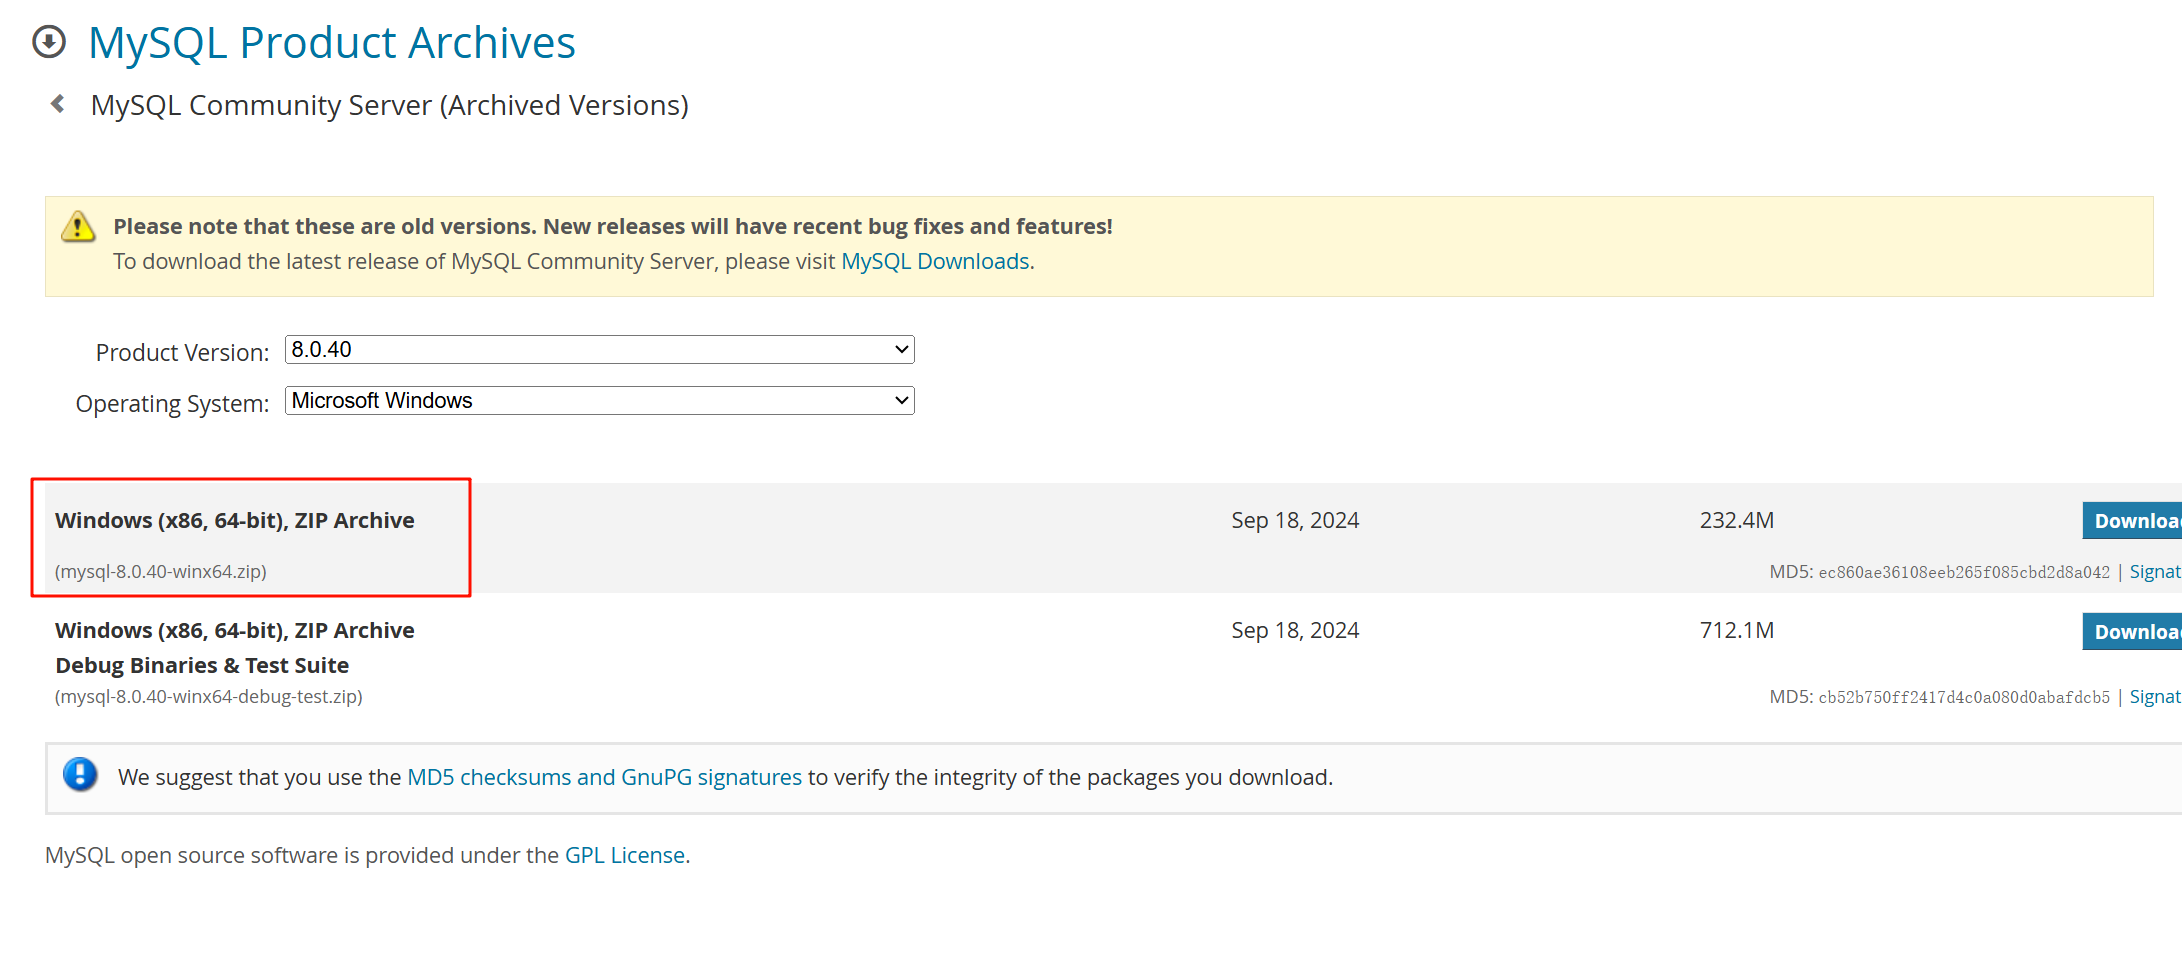This screenshot has width=2182, height=978.
Task: Click the blue info exclamation icon
Action: tap(80, 775)
